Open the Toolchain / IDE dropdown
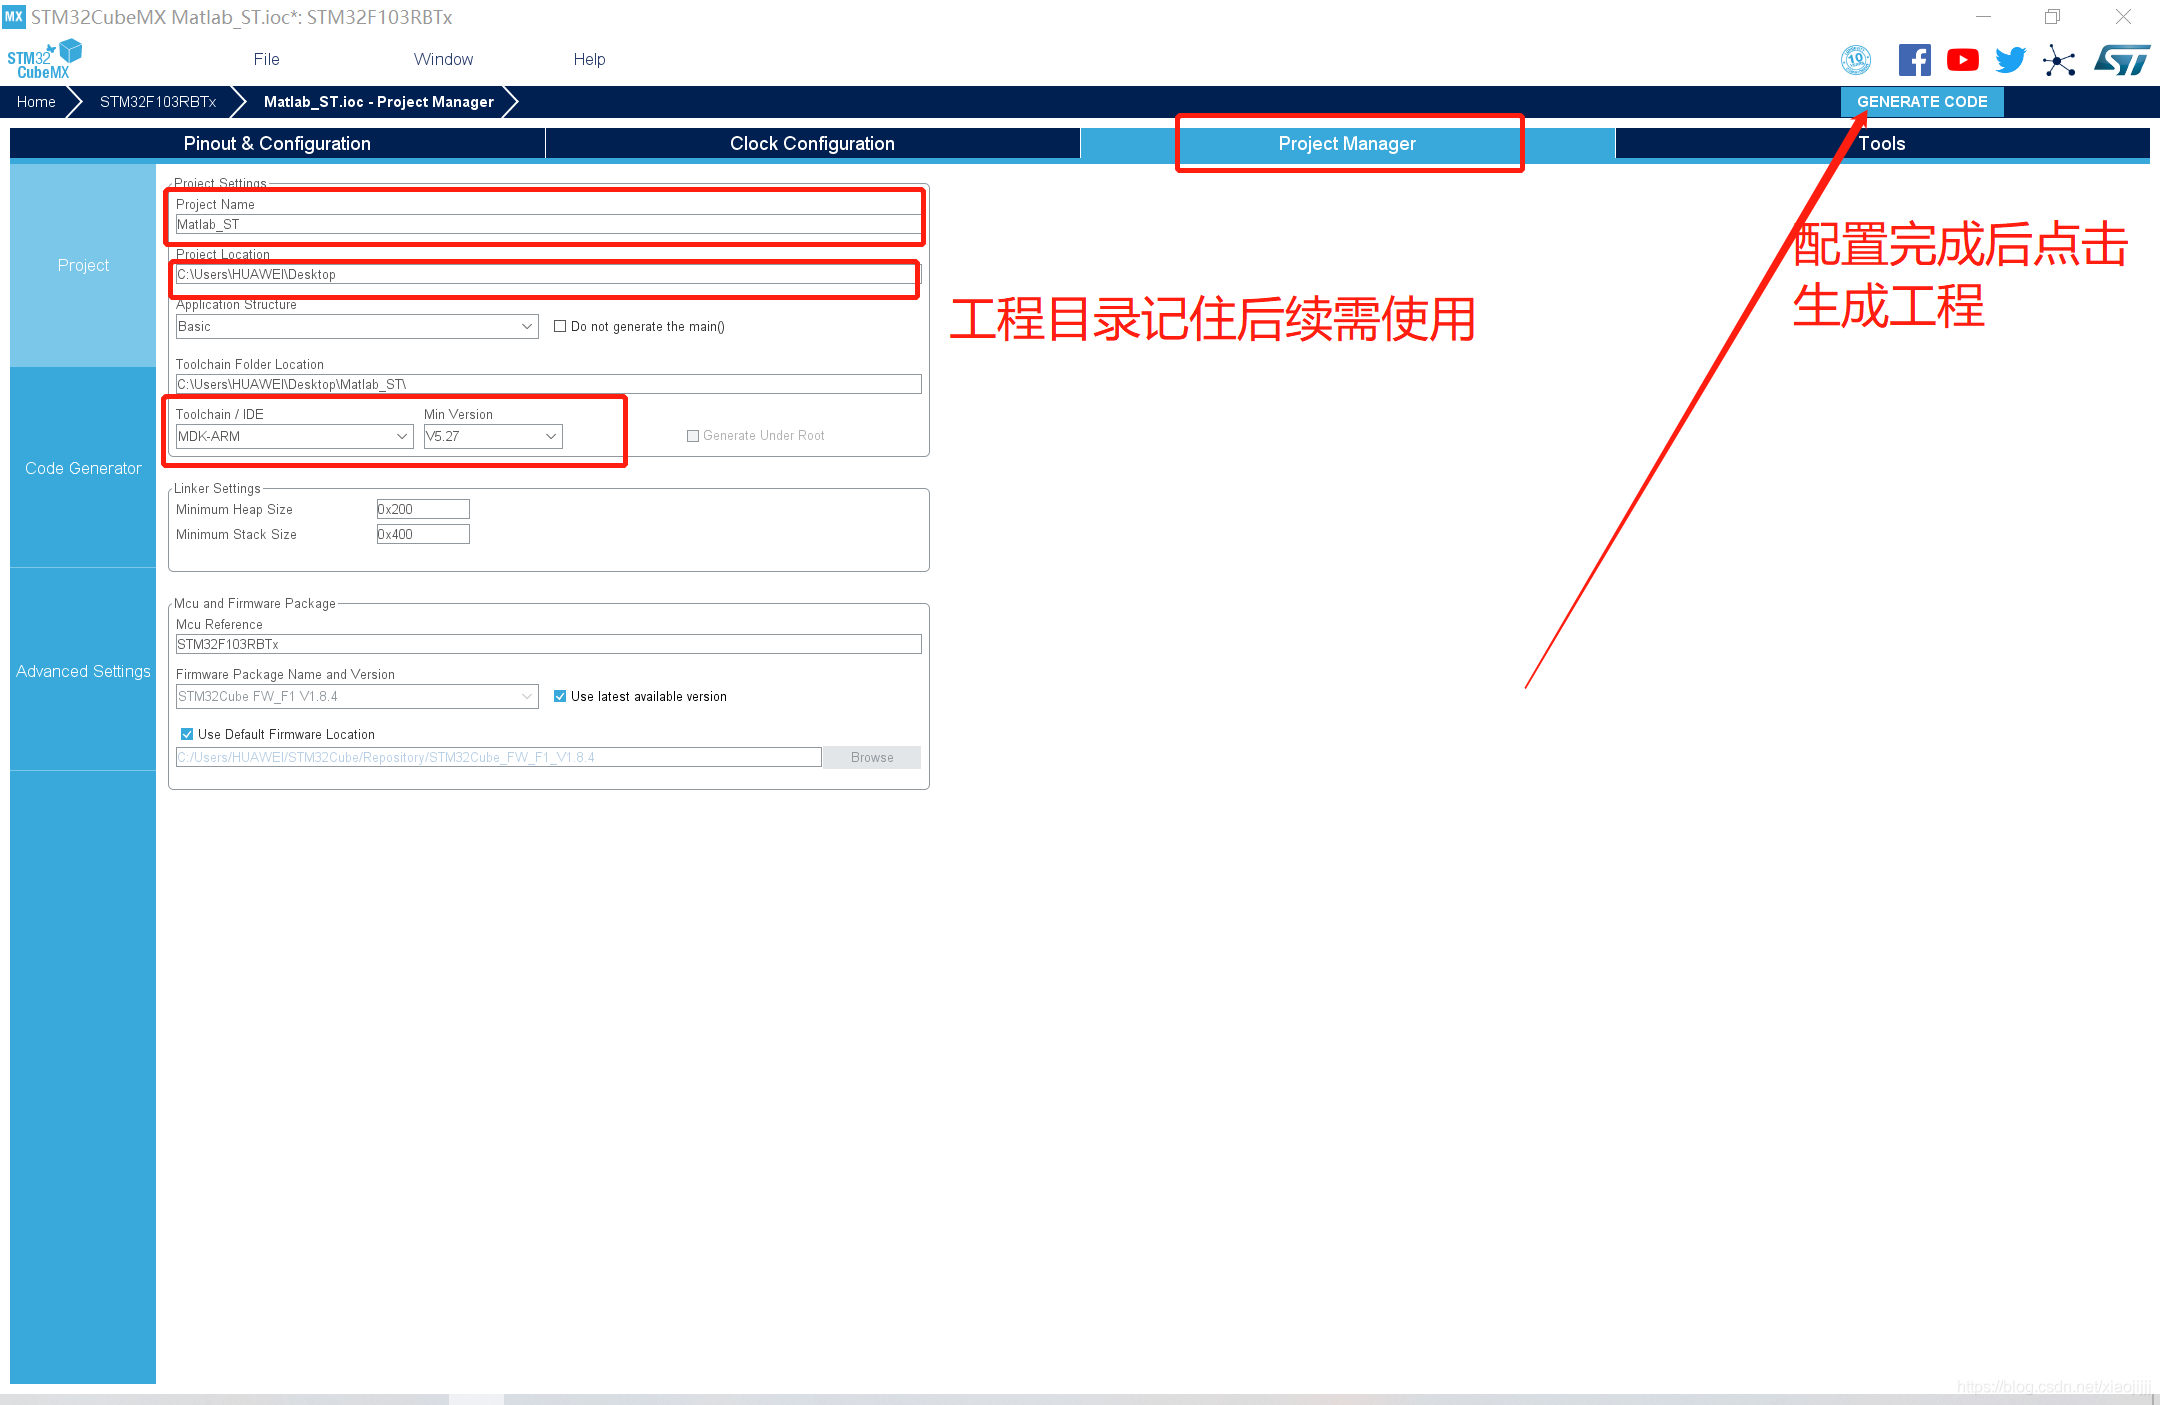2160x1405 pixels. pos(294,436)
